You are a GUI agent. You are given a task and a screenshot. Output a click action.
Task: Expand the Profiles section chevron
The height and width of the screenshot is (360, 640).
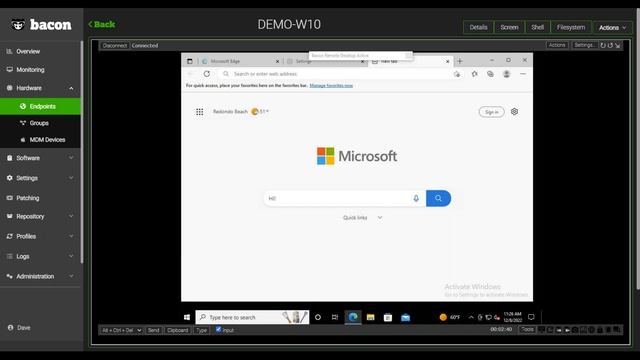coord(71,236)
